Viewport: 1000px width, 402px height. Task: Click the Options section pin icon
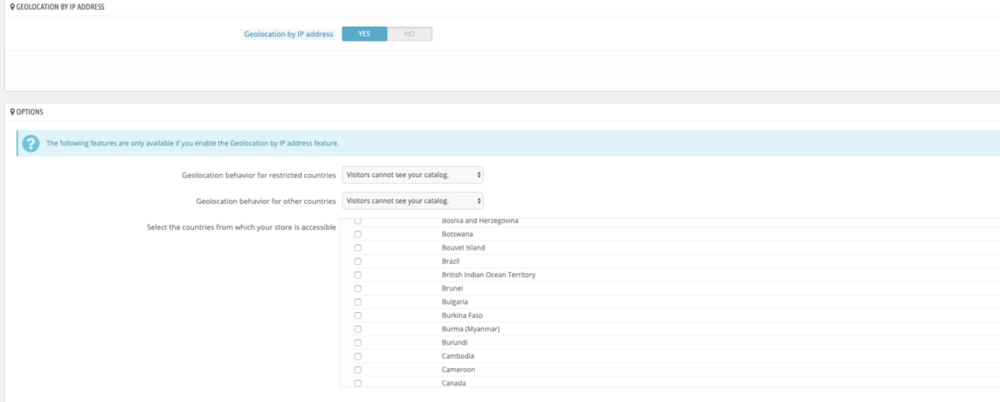click(x=12, y=111)
